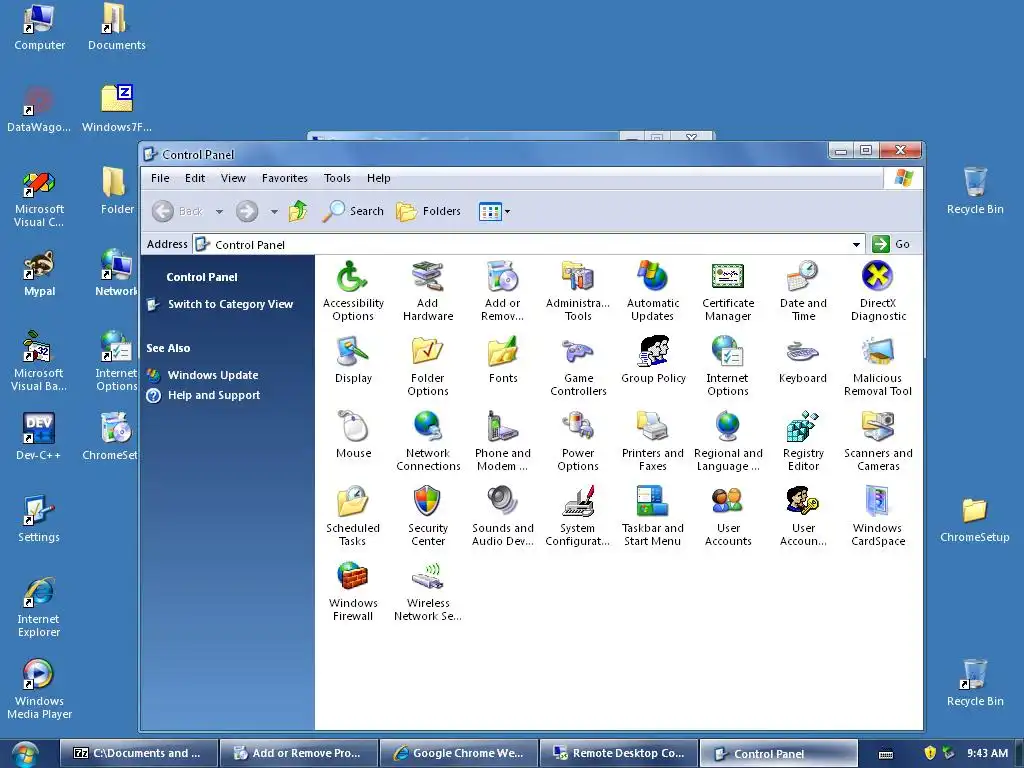
Task: Click inside the Address field
Action: (529, 245)
